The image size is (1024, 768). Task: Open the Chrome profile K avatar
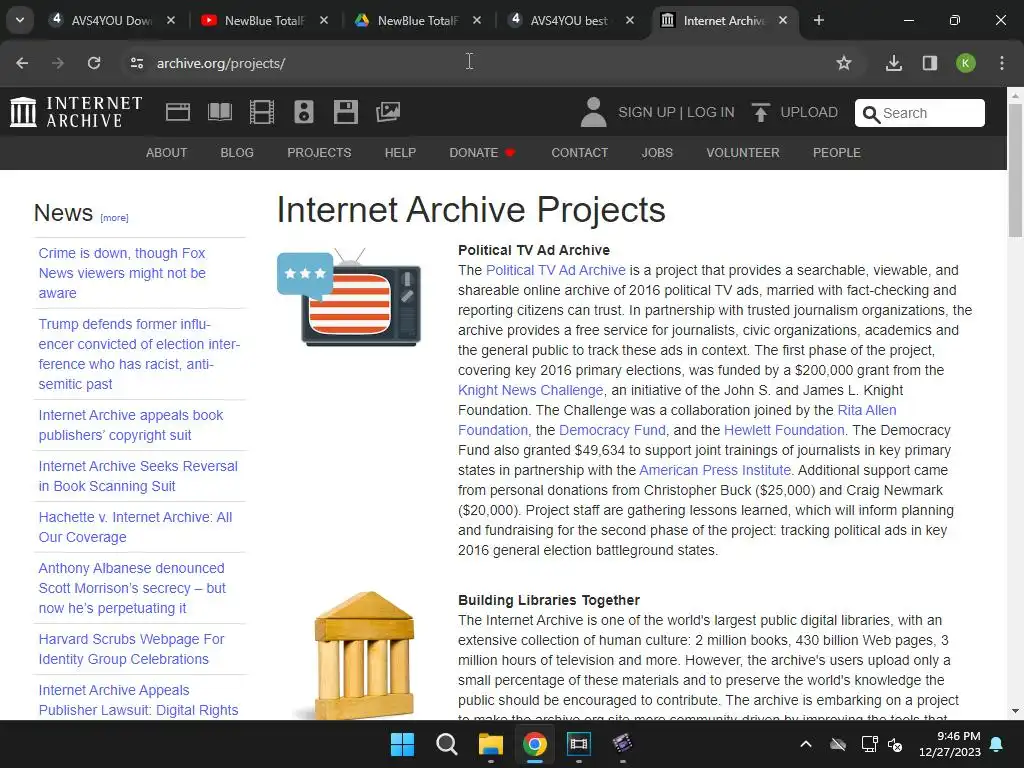pyautogui.click(x=966, y=63)
